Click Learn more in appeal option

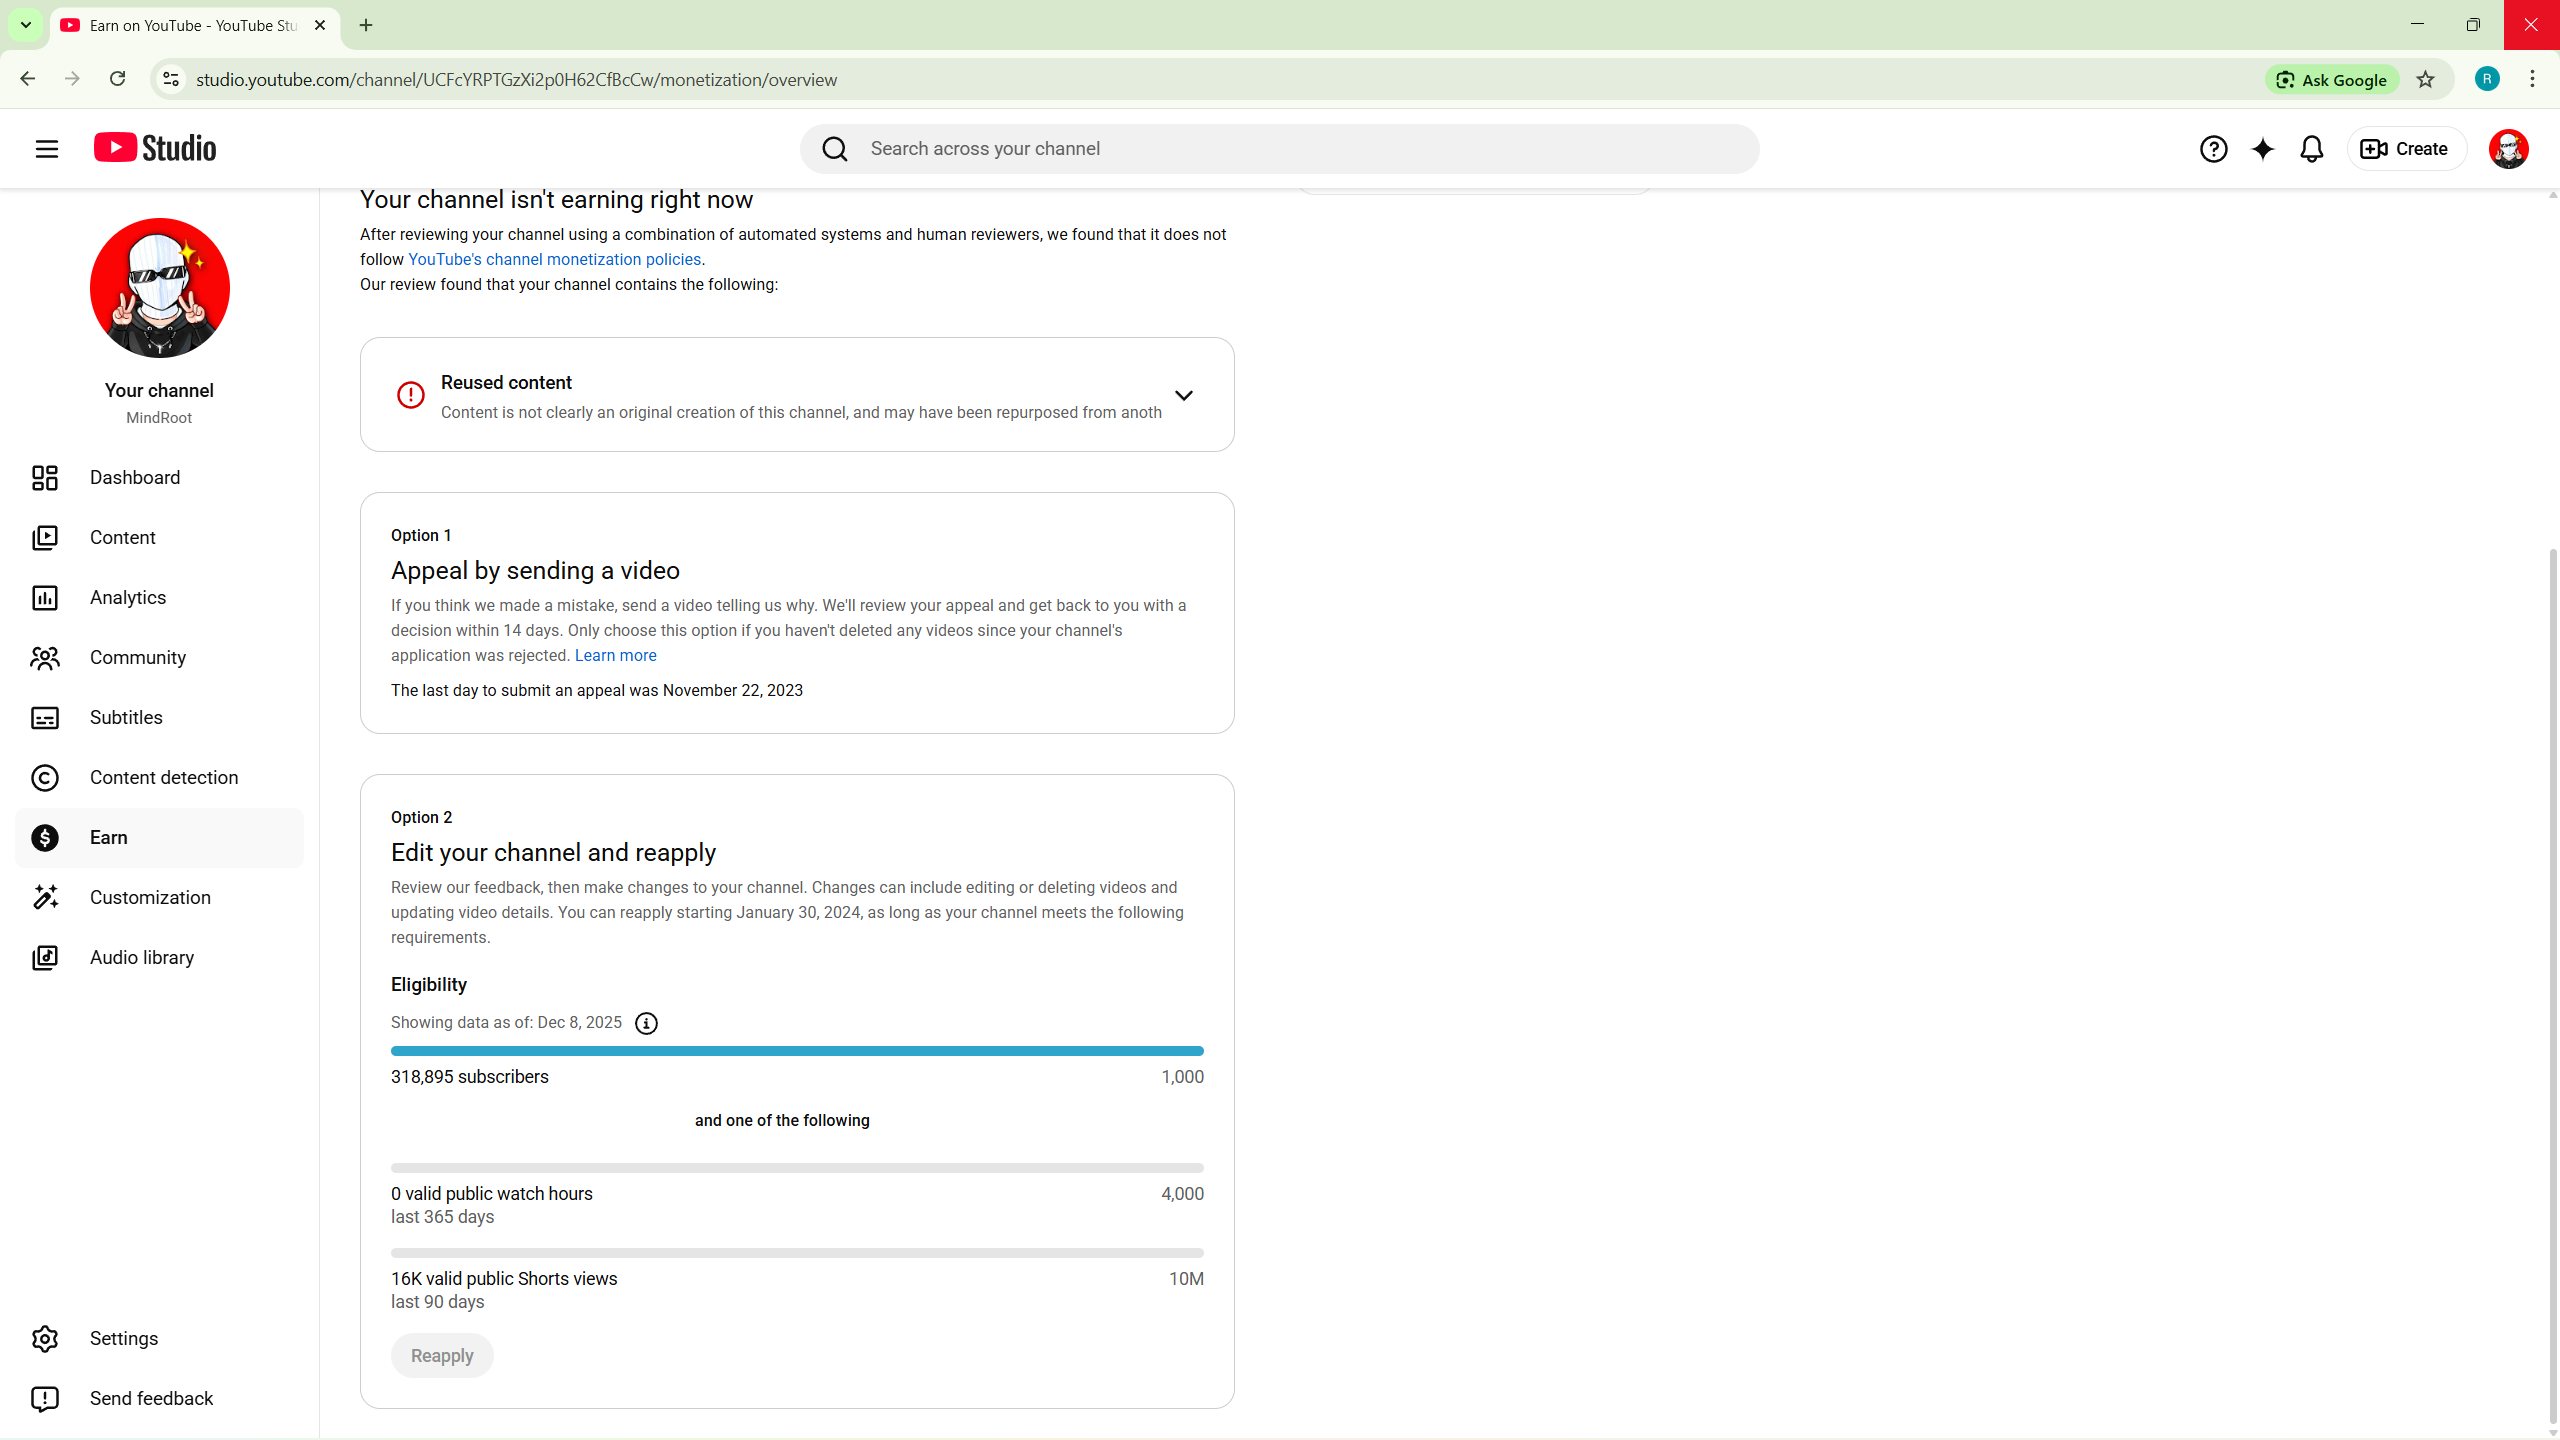coord(615,656)
